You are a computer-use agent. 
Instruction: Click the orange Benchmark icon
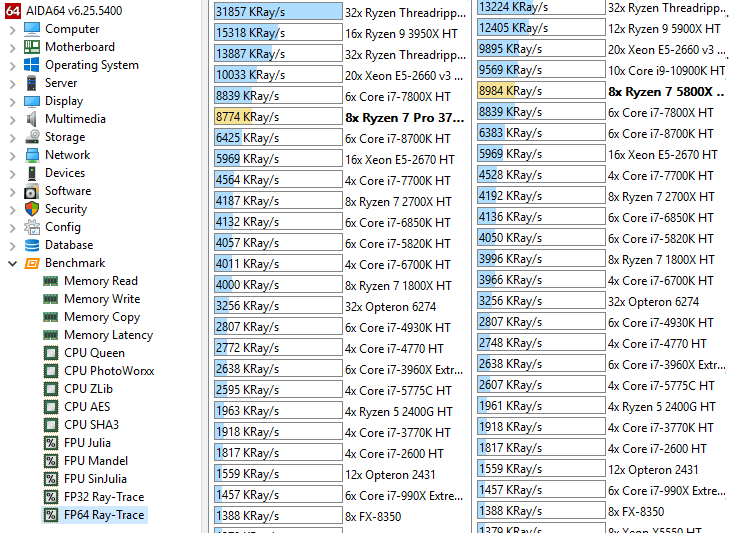point(32,263)
